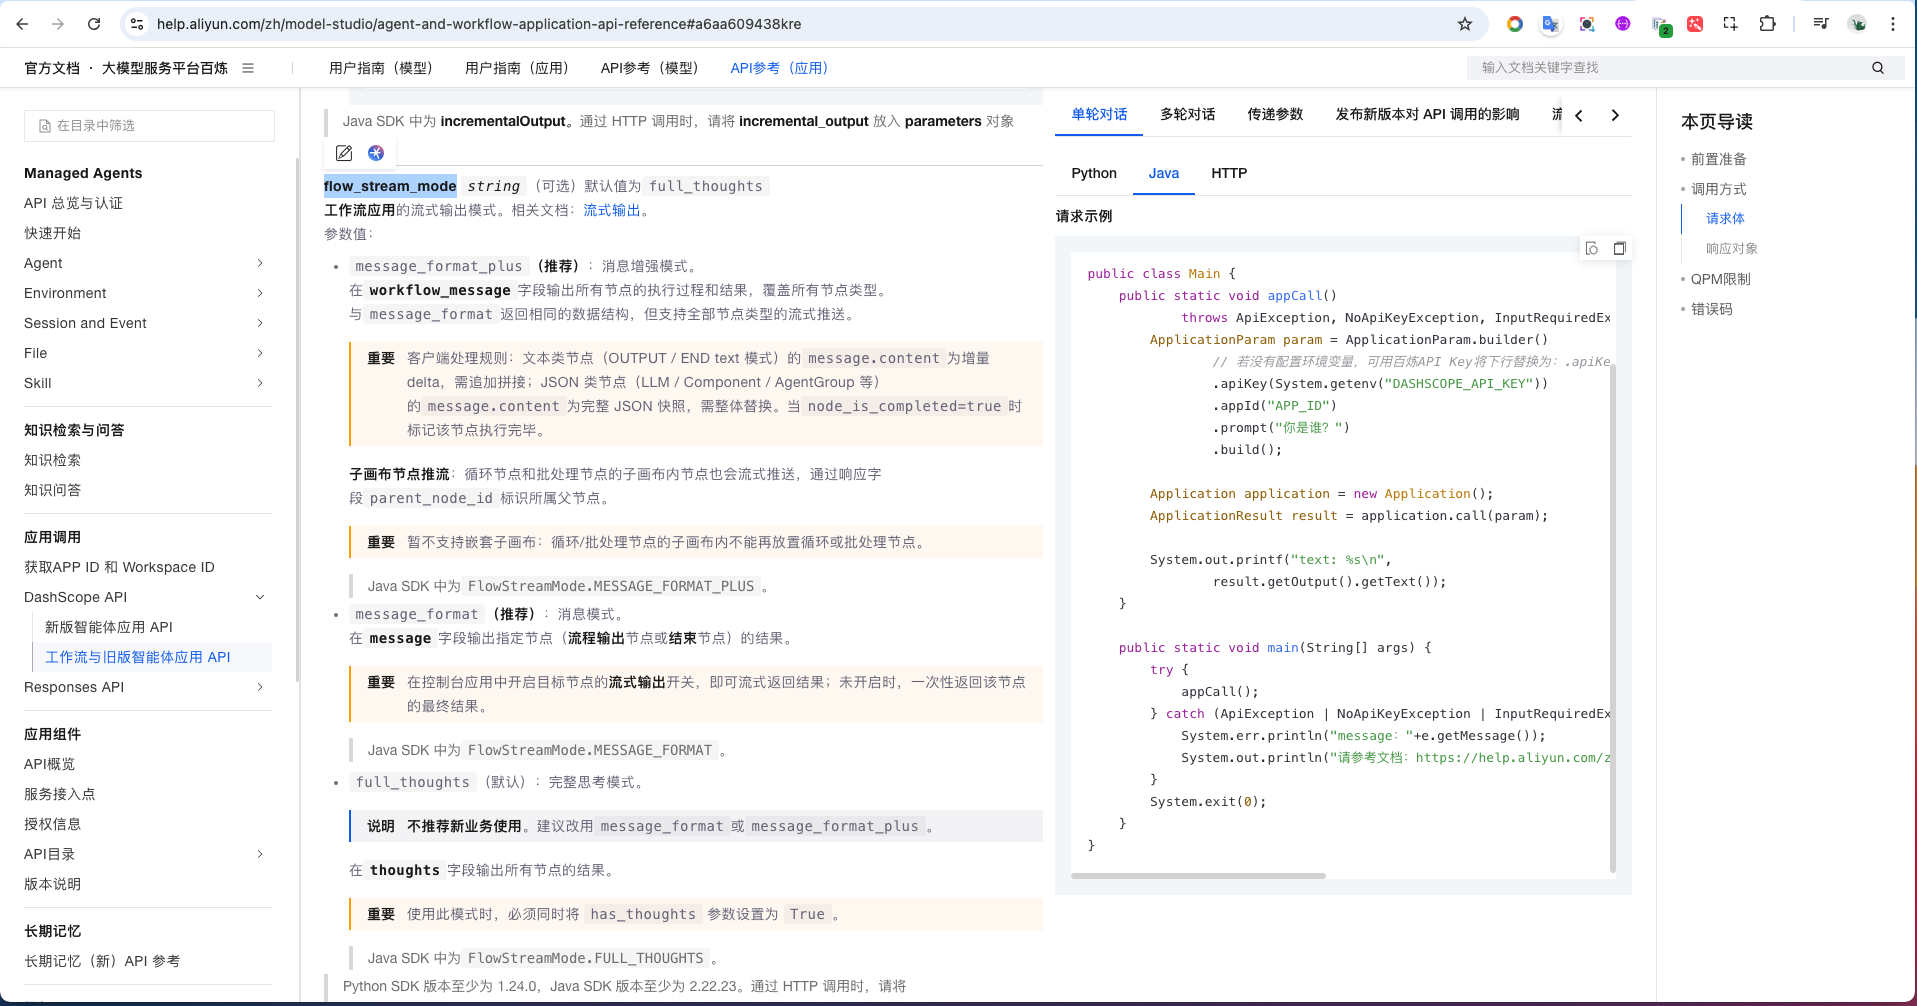This screenshot has height=1006, width=1917.
Task: Bookmark this page with the star icon
Action: tap(1465, 24)
